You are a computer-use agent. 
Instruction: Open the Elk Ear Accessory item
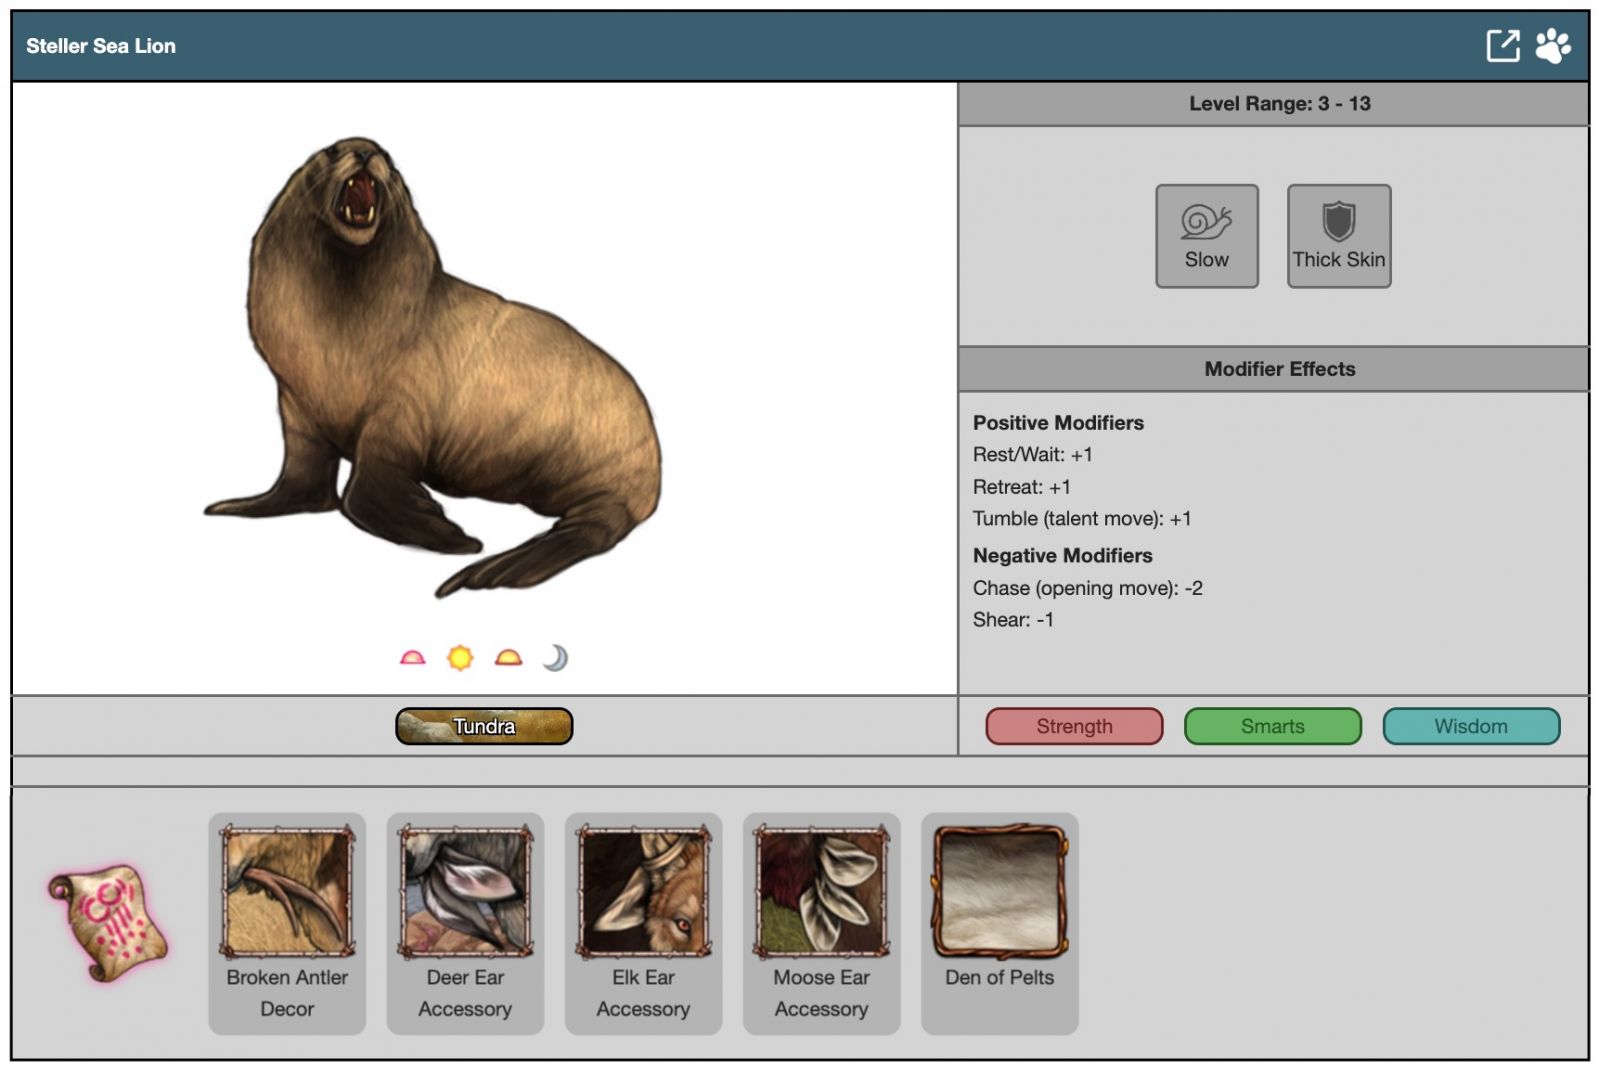tap(643, 892)
